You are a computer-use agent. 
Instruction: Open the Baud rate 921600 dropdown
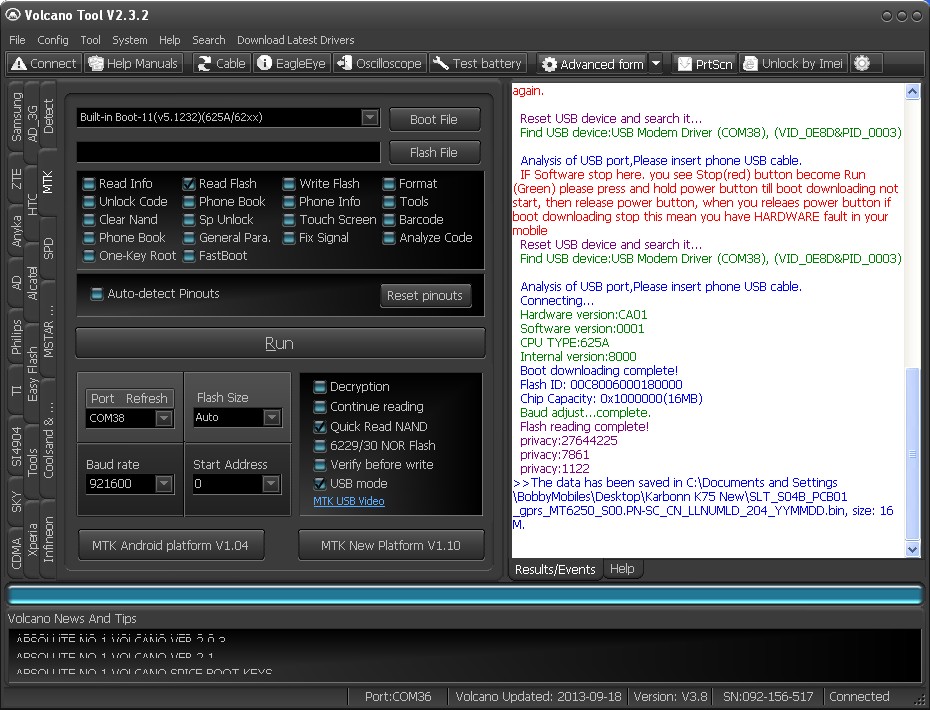coord(164,483)
